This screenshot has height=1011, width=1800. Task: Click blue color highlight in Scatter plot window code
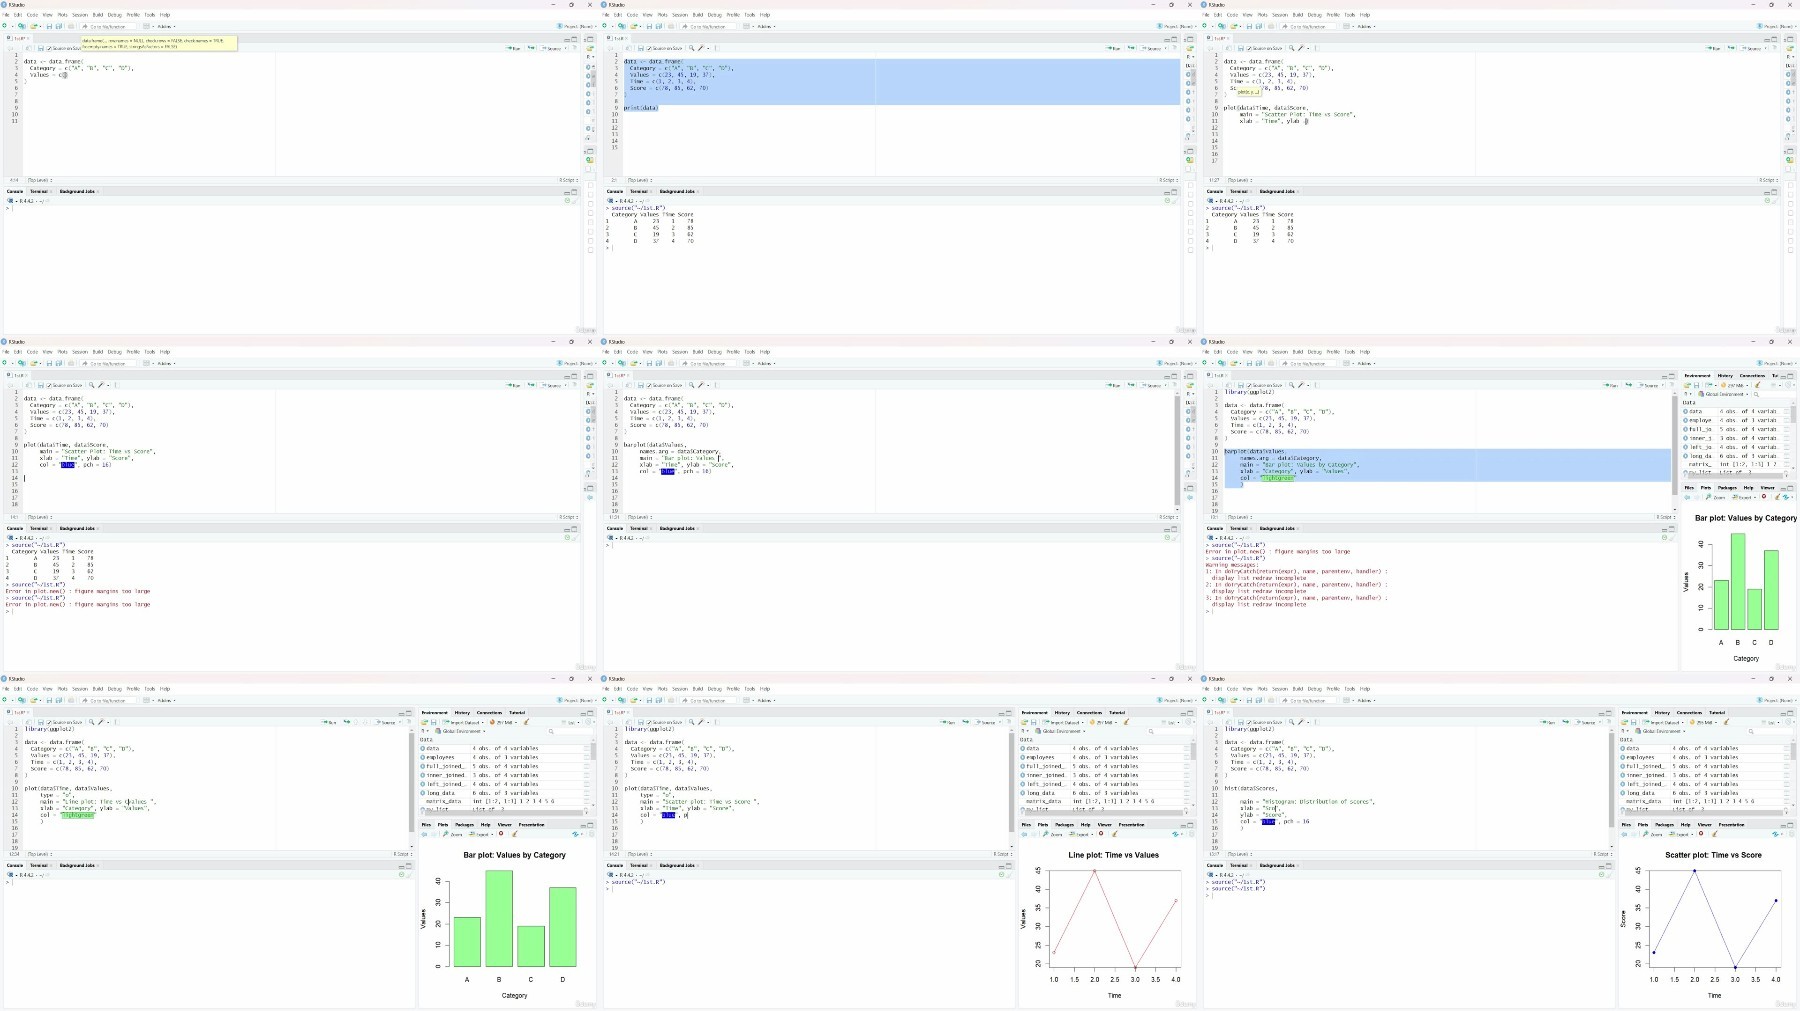pyautogui.click(x=1268, y=821)
